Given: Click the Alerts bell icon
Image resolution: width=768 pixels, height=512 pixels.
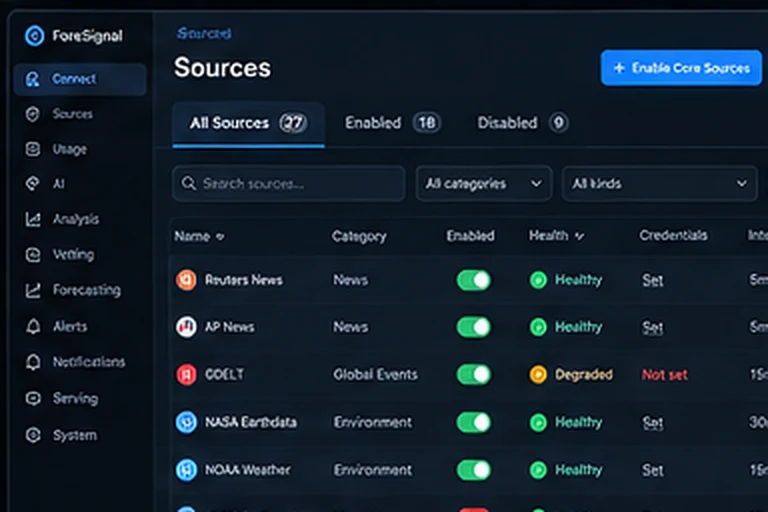Looking at the screenshot, I should [33, 326].
